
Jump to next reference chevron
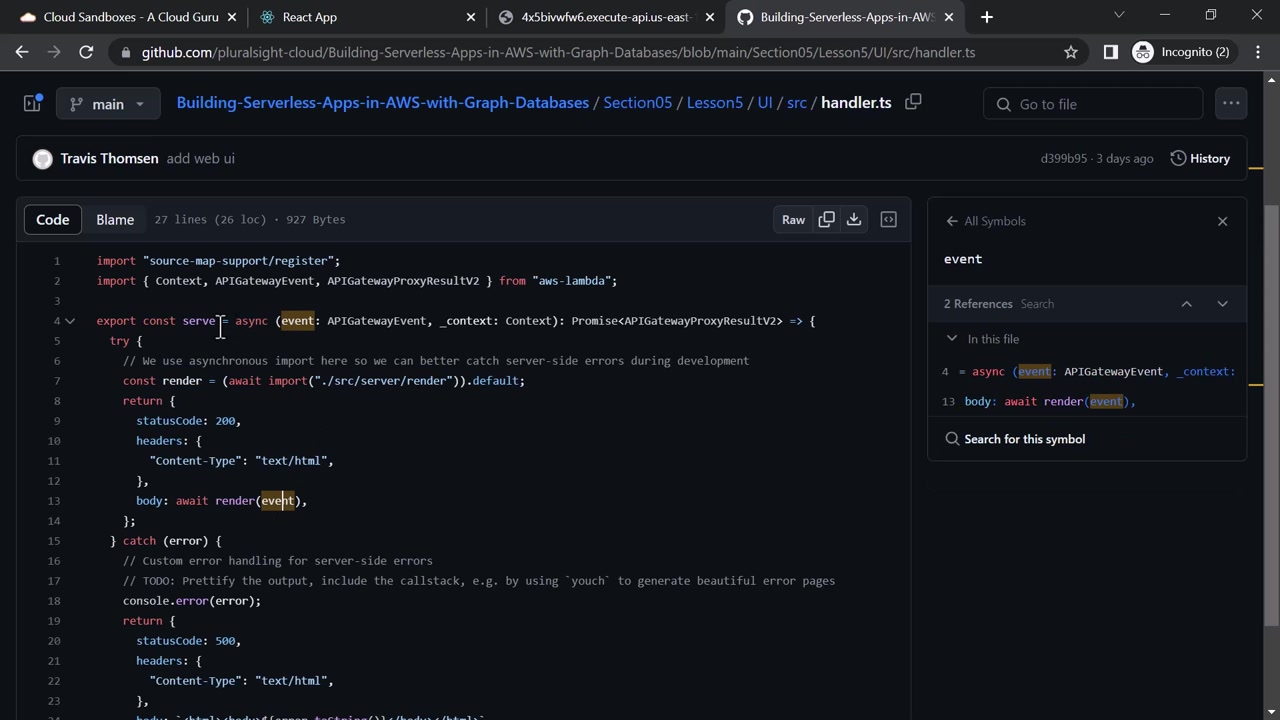pos(1222,304)
